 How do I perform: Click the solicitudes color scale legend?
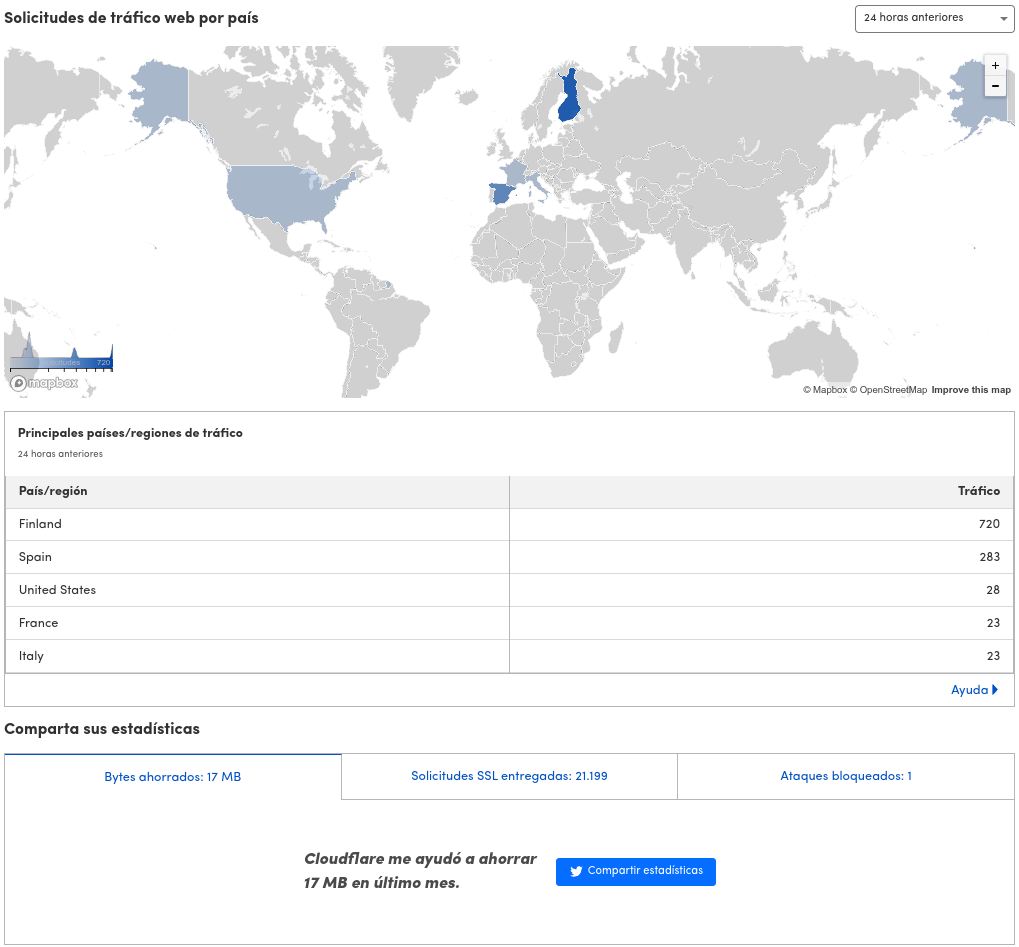click(x=60, y=360)
